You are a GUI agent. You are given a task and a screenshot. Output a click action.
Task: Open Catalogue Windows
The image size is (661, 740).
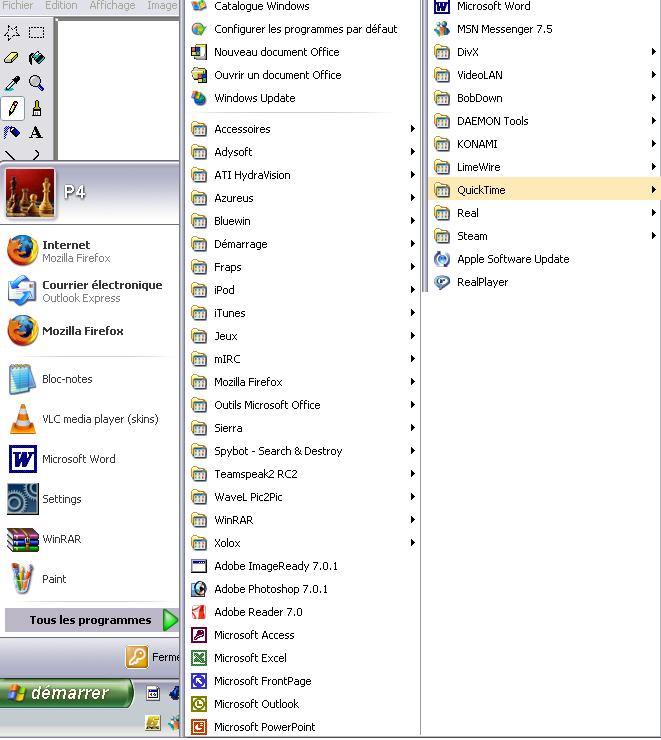click(302, 7)
